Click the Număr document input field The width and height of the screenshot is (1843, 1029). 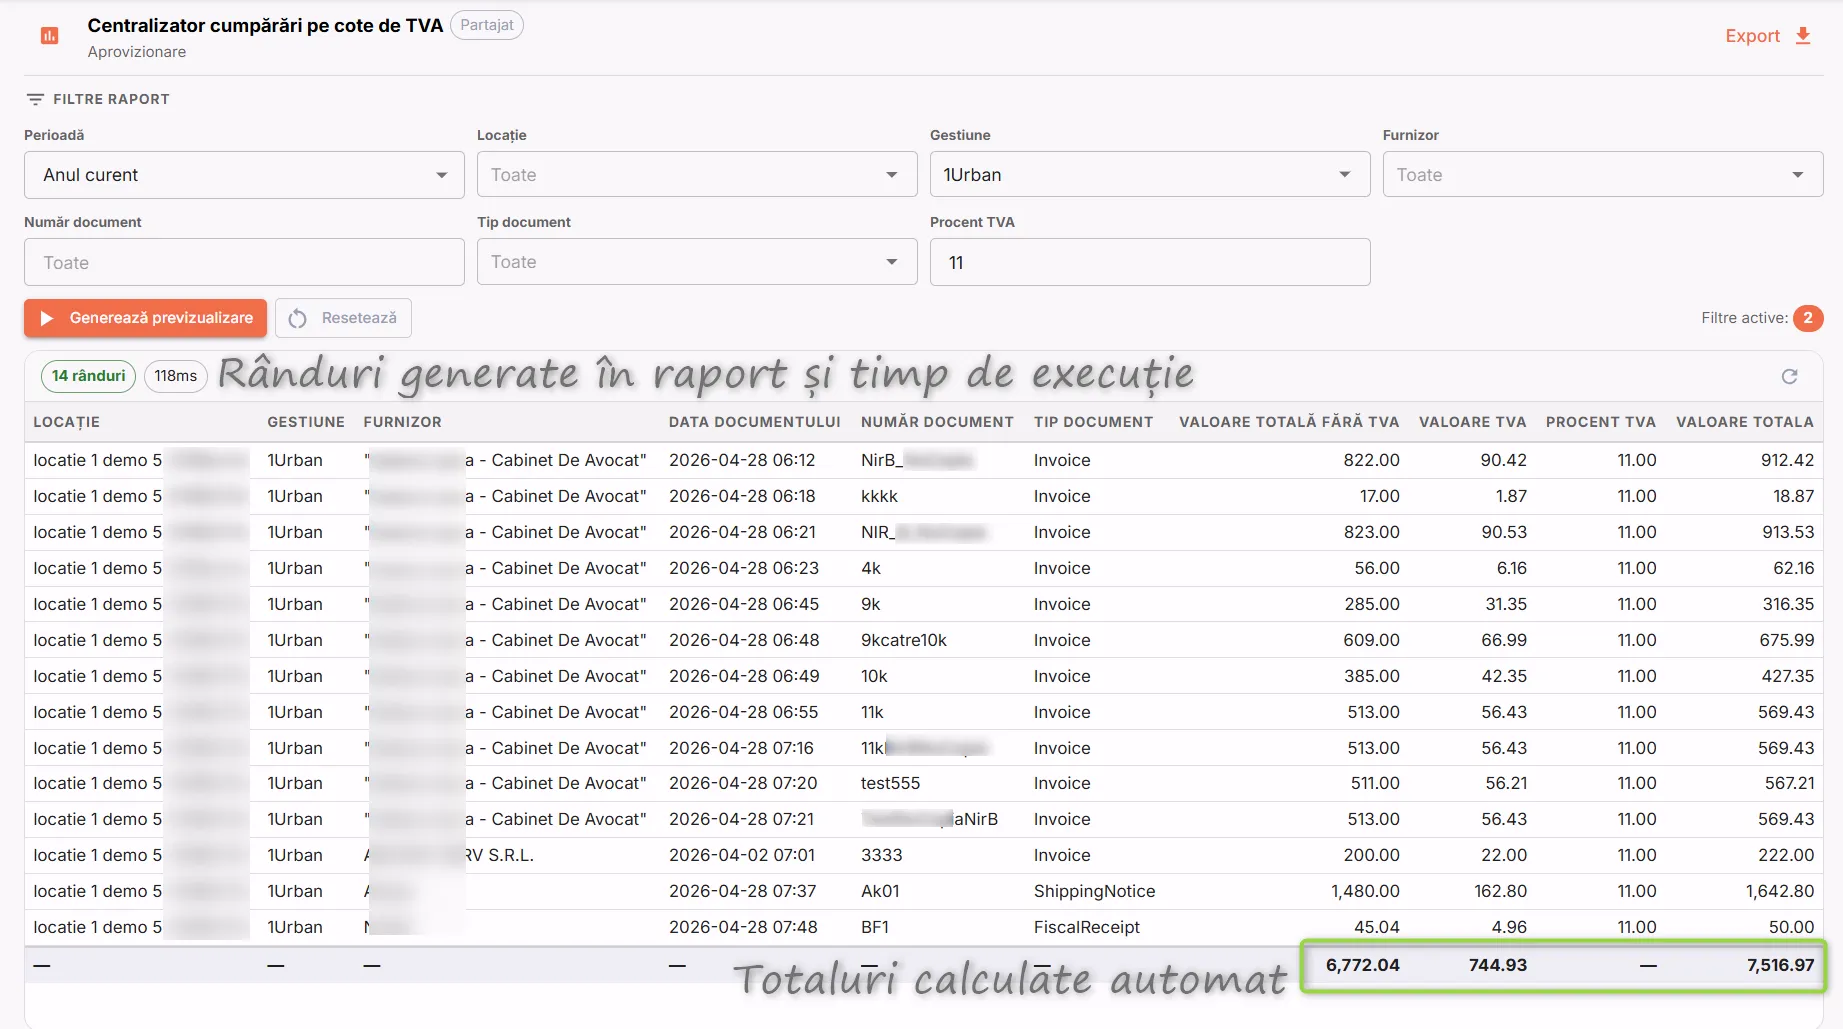(x=244, y=262)
